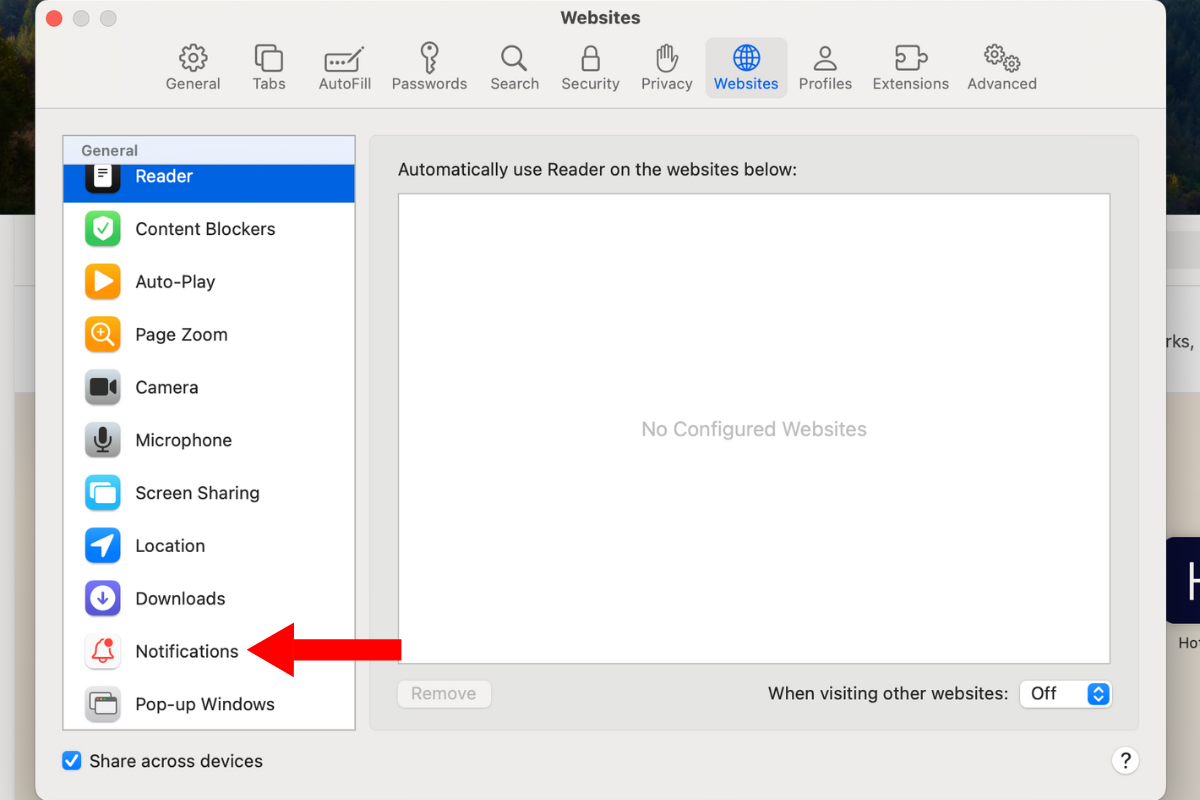The height and width of the screenshot is (800, 1200).
Task: Select the Location arrow icon
Action: coord(103,546)
